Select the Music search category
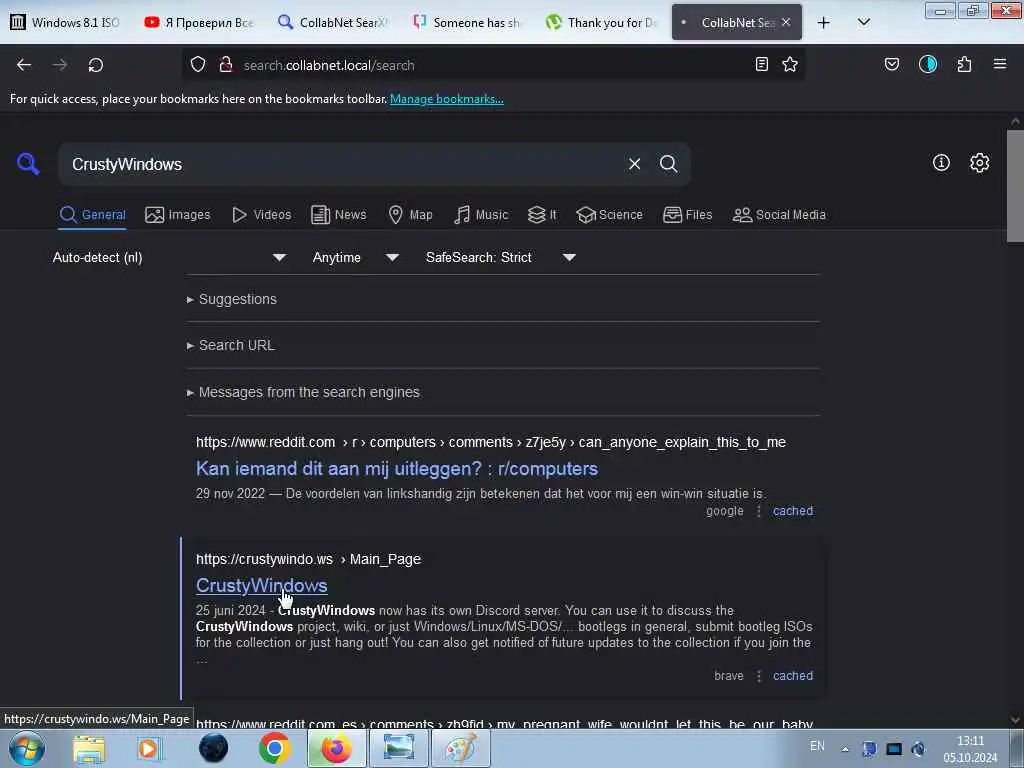Viewport: 1024px width, 768px height. click(x=481, y=215)
